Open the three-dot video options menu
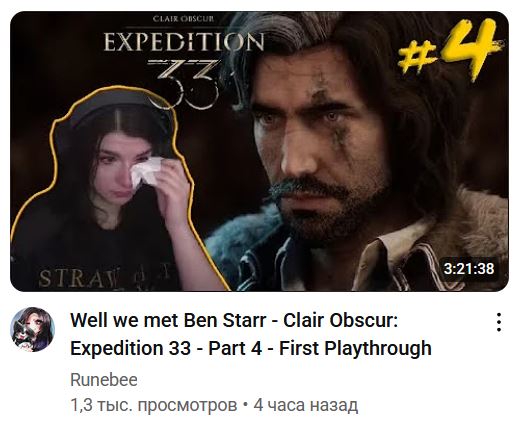 (x=499, y=322)
